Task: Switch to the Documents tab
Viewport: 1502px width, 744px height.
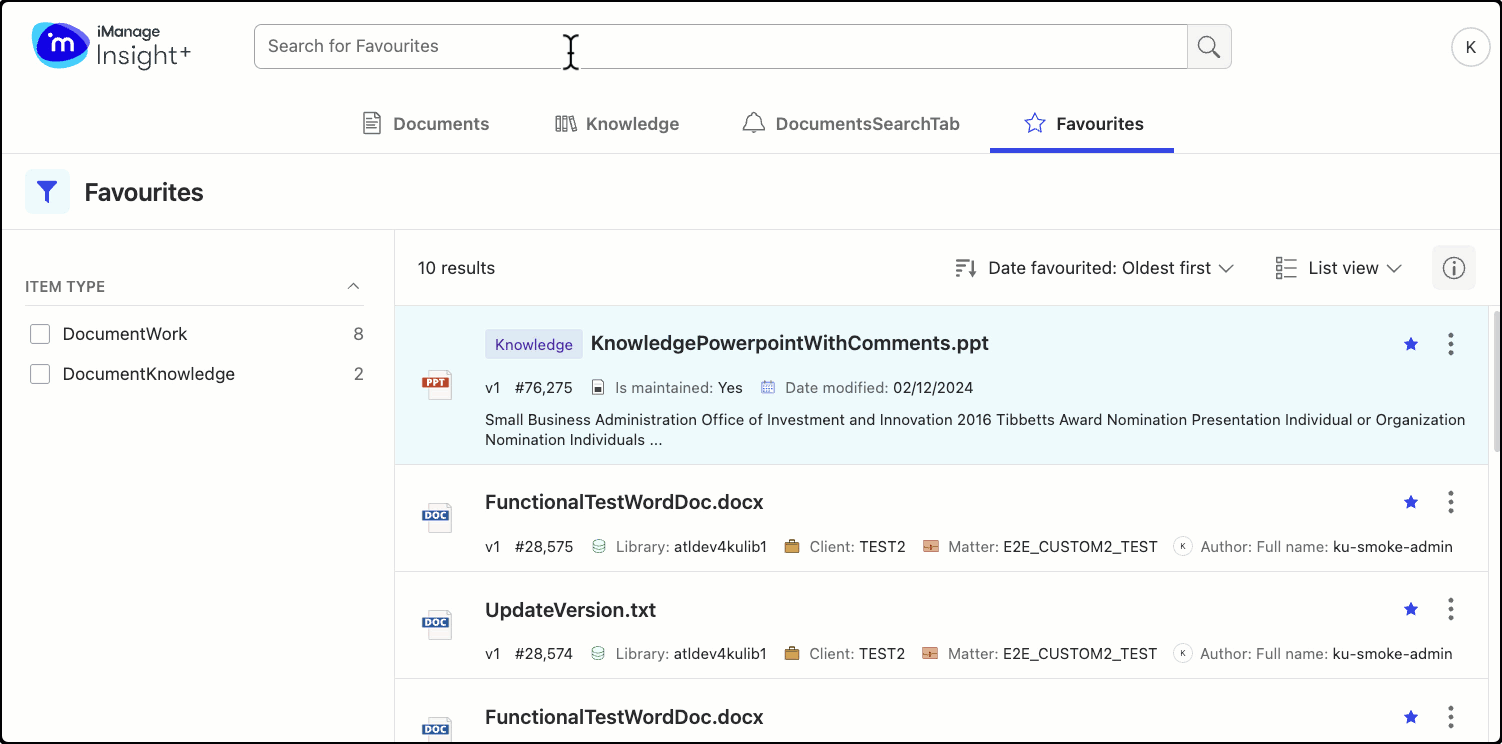Action: pyautogui.click(x=425, y=124)
